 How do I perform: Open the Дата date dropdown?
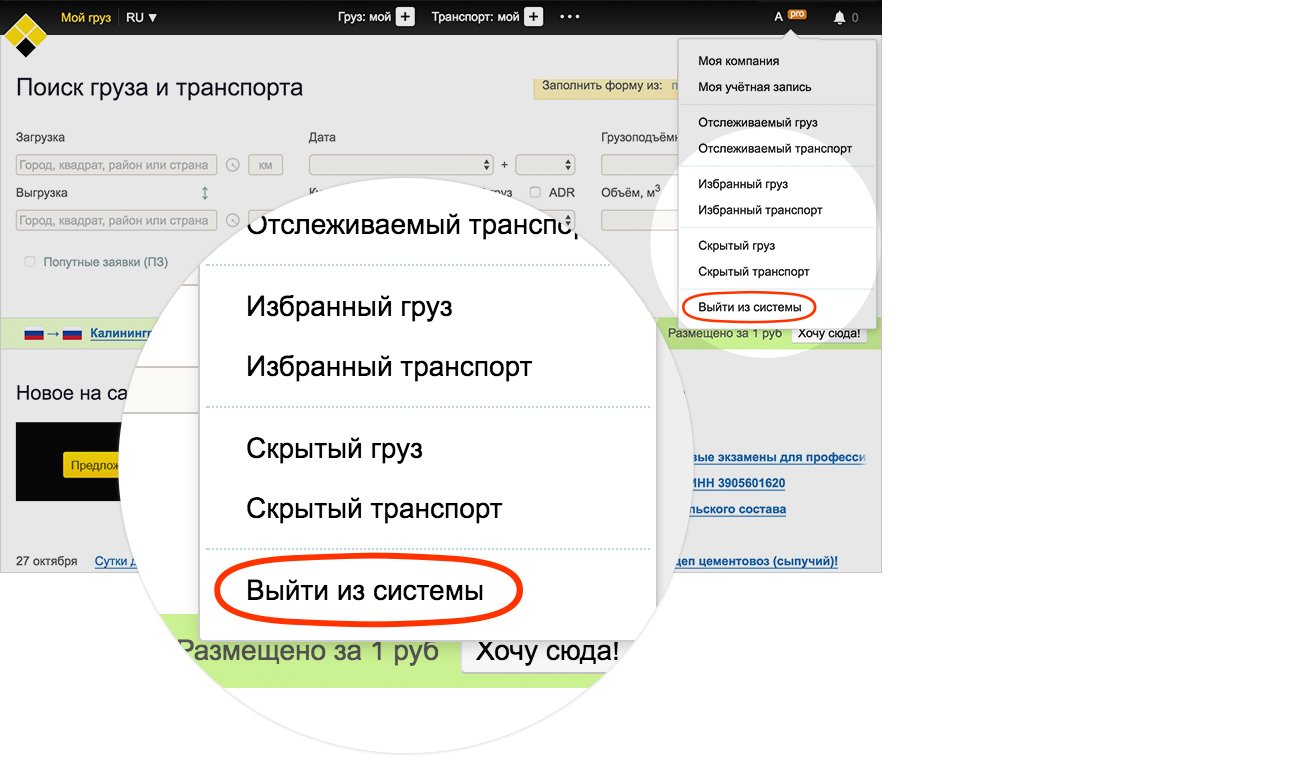(x=401, y=165)
